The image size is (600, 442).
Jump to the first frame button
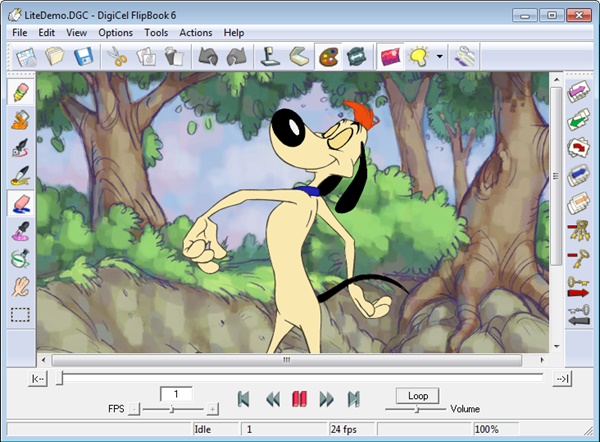pyautogui.click(x=243, y=399)
